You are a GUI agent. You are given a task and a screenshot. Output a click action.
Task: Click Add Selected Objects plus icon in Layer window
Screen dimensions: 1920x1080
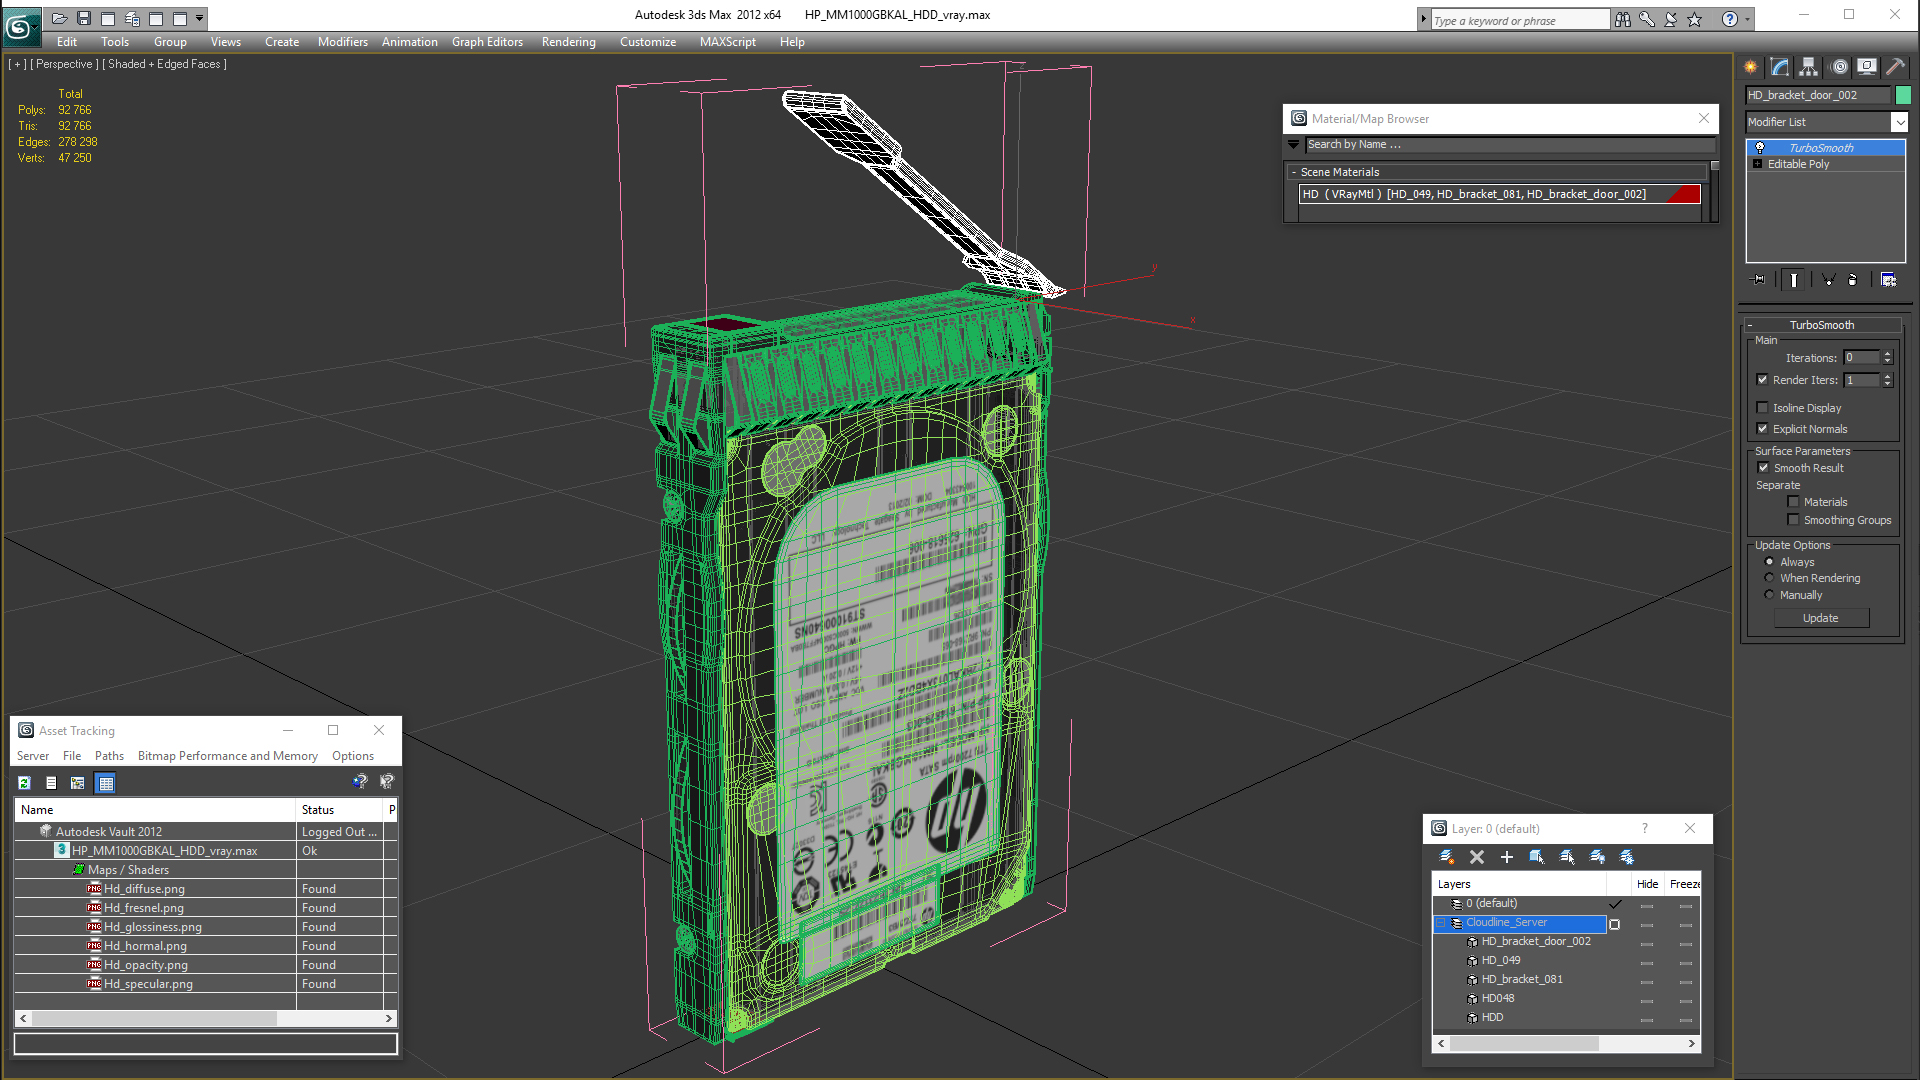[x=1507, y=857]
